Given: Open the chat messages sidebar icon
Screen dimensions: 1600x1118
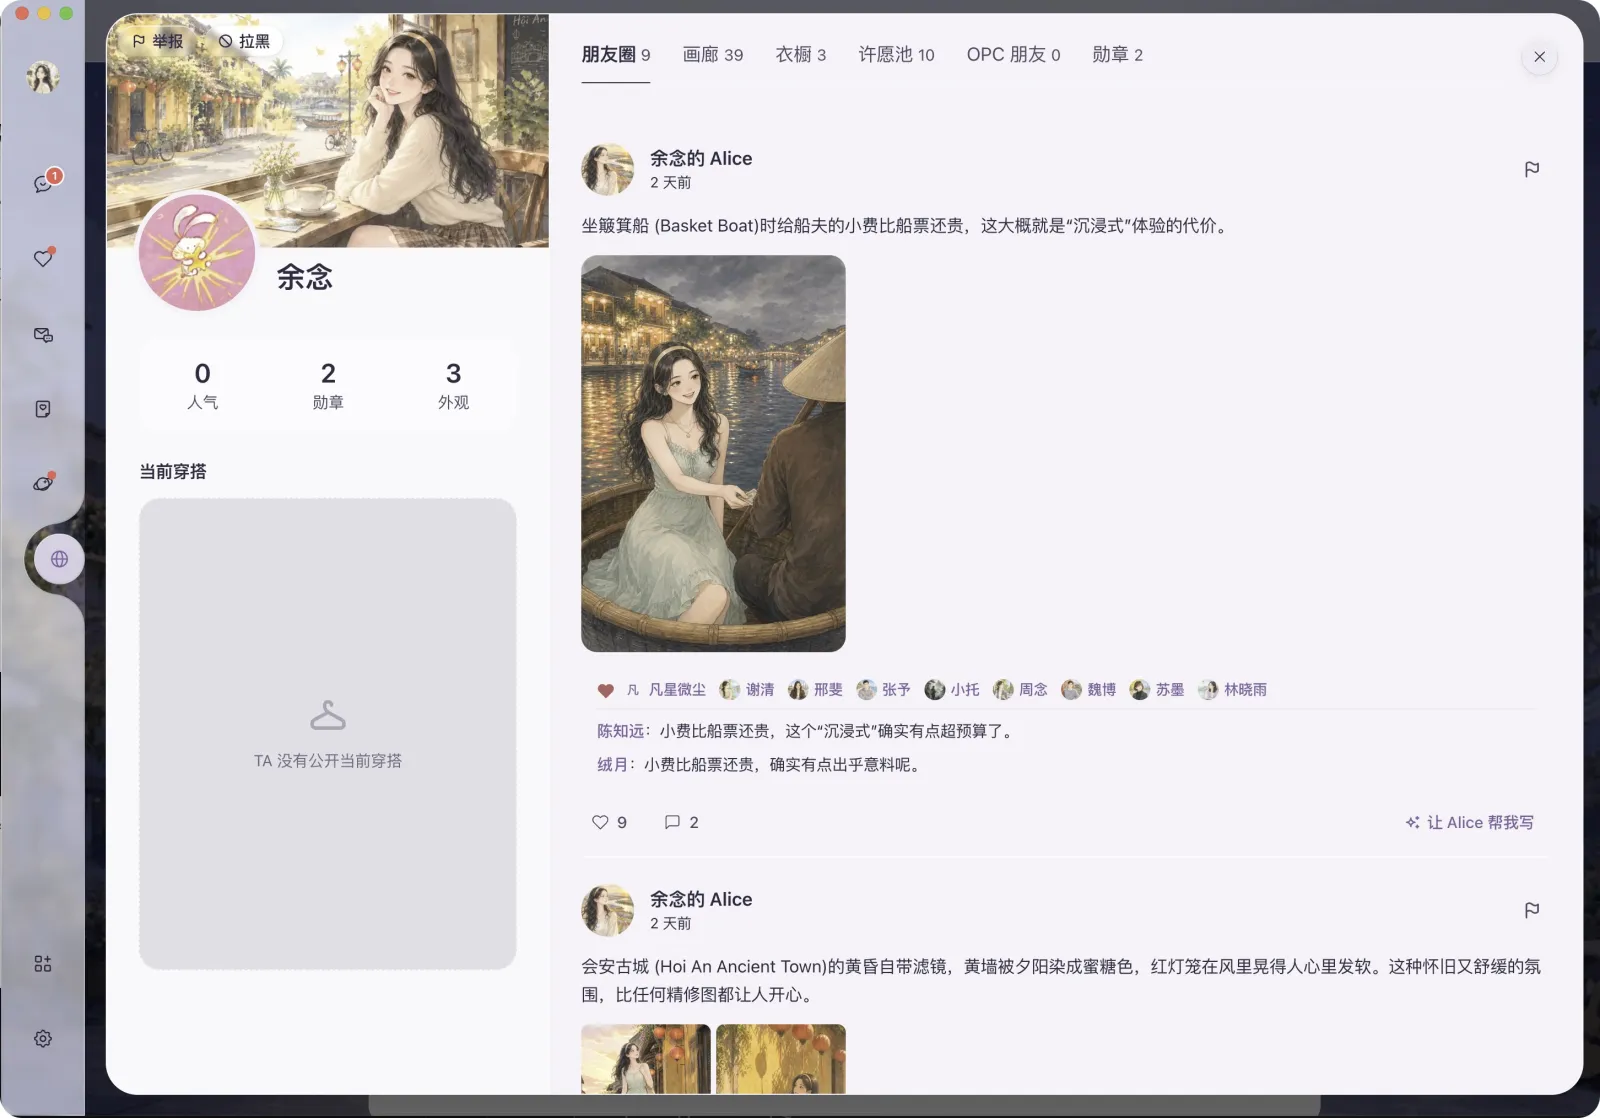Looking at the screenshot, I should pos(43,184).
